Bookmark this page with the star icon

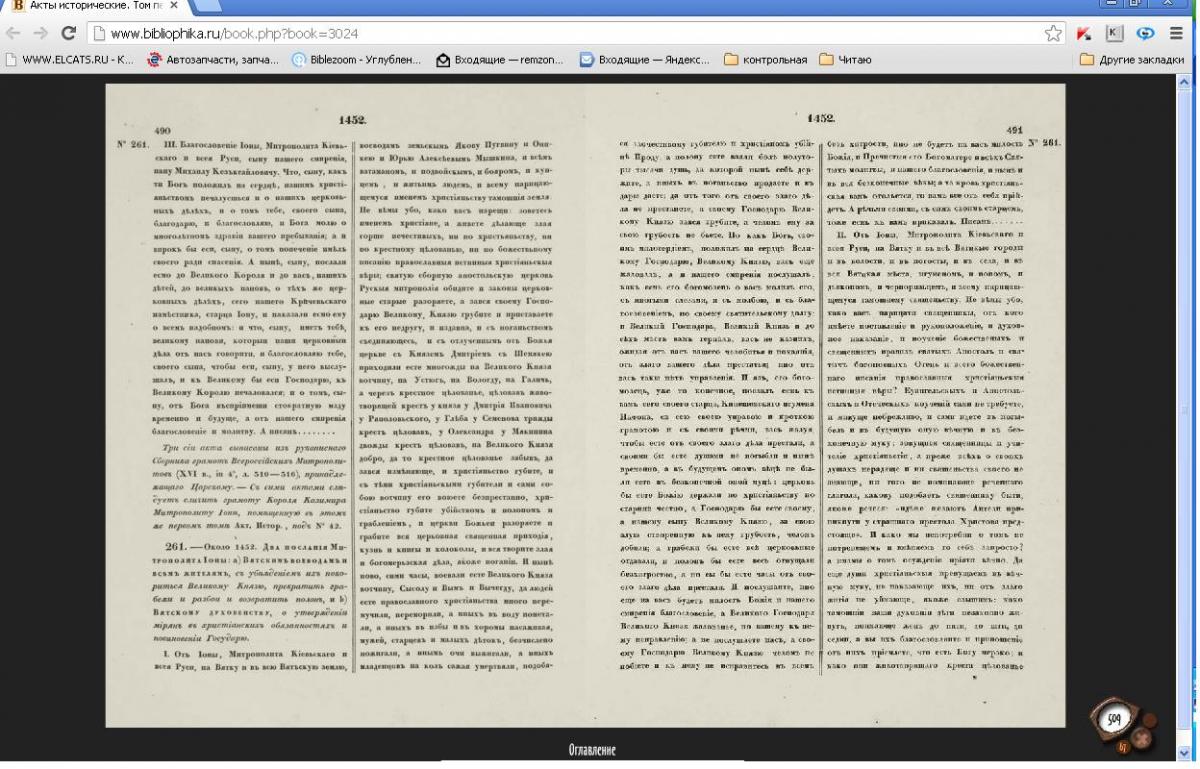(1052, 33)
